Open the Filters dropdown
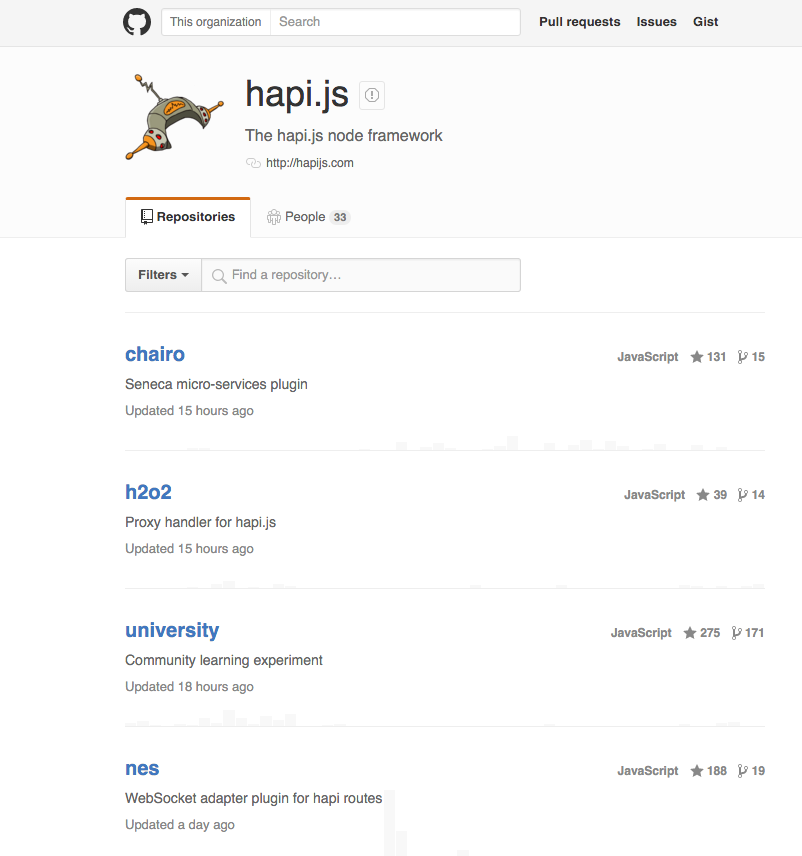The width and height of the screenshot is (802, 856). 163,275
